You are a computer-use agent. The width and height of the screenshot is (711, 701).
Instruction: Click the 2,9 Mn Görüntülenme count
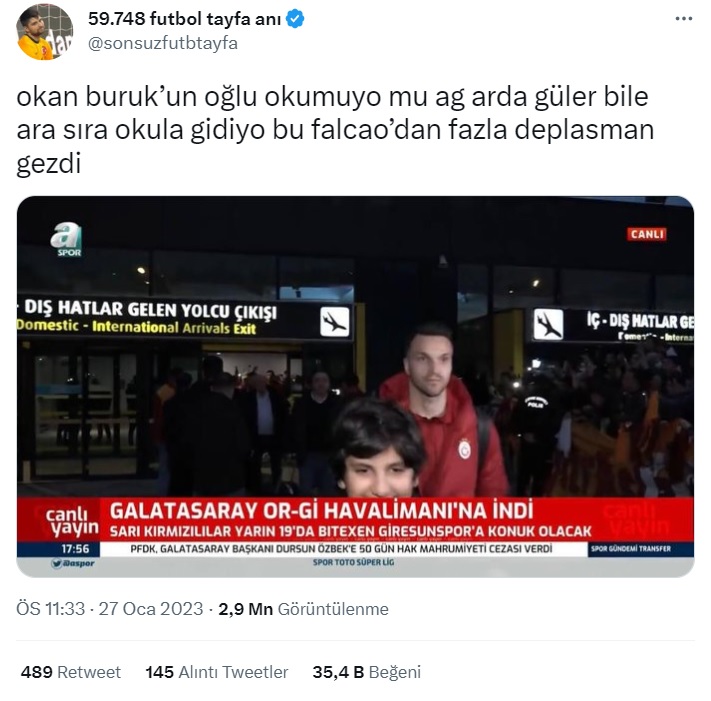pos(303,609)
